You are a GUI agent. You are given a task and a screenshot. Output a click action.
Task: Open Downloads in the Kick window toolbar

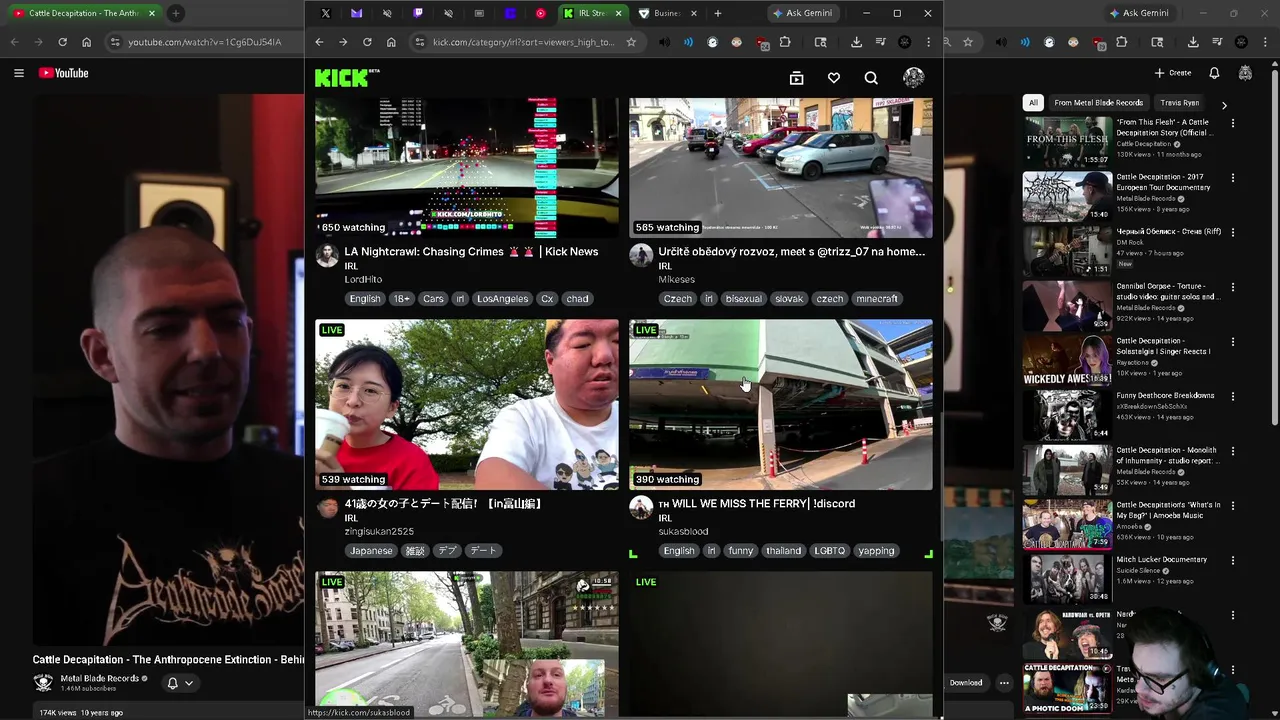[x=856, y=42]
